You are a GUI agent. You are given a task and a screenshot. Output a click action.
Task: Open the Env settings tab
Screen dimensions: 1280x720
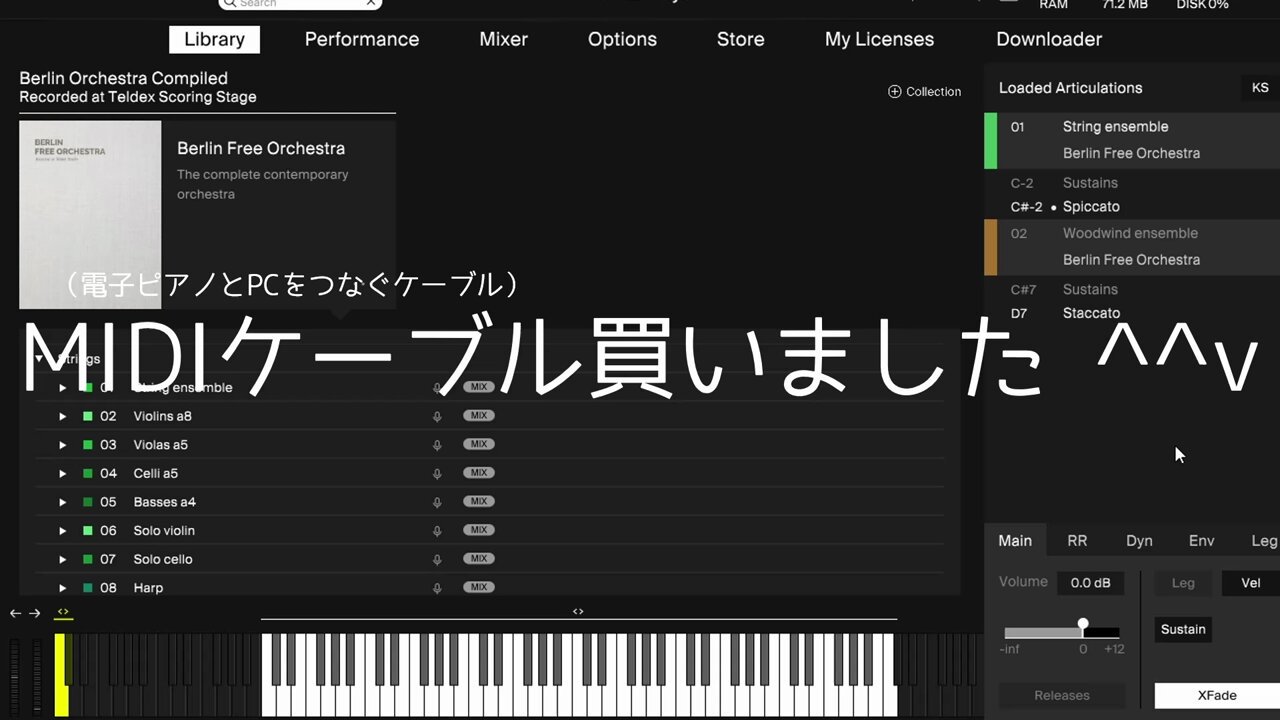coord(1201,540)
